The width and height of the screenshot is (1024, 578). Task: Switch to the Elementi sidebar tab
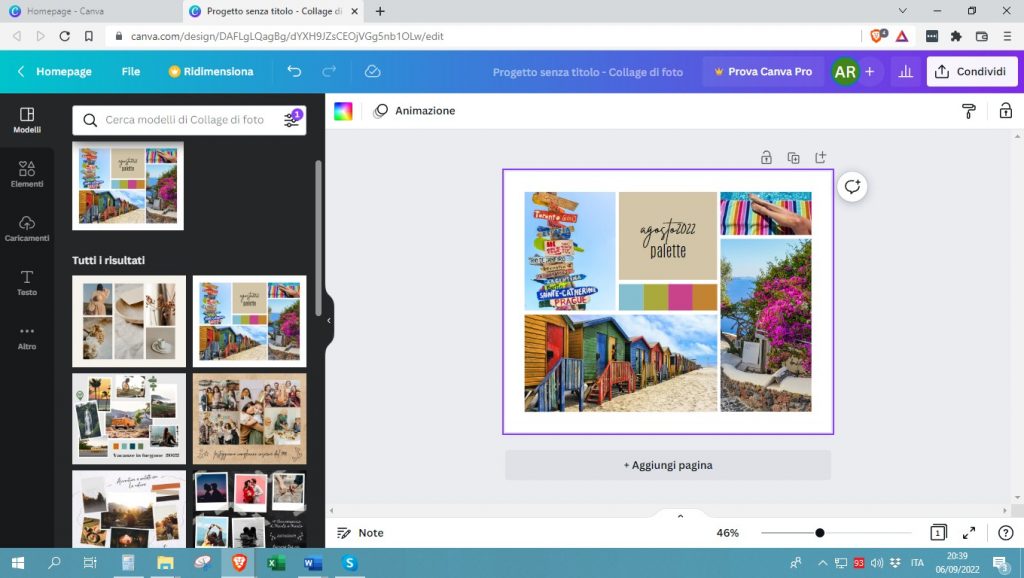(x=27, y=174)
